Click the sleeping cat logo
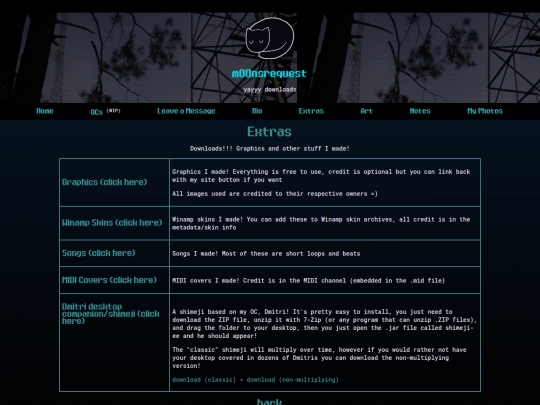The width and height of the screenshot is (540, 405). (x=270, y=38)
